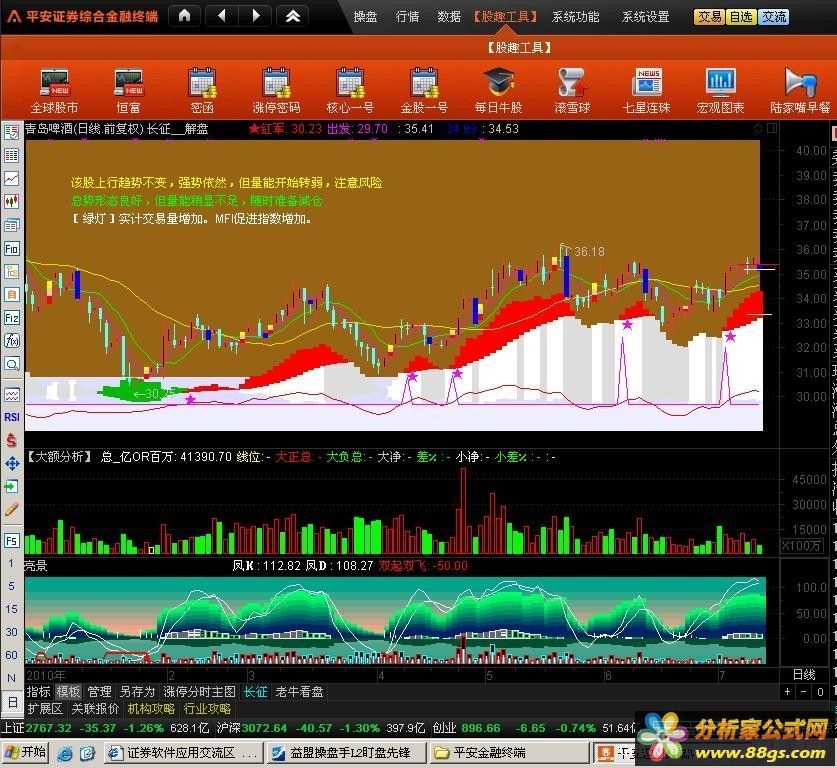Click the 交流 button
837x768 pixels.
point(773,17)
